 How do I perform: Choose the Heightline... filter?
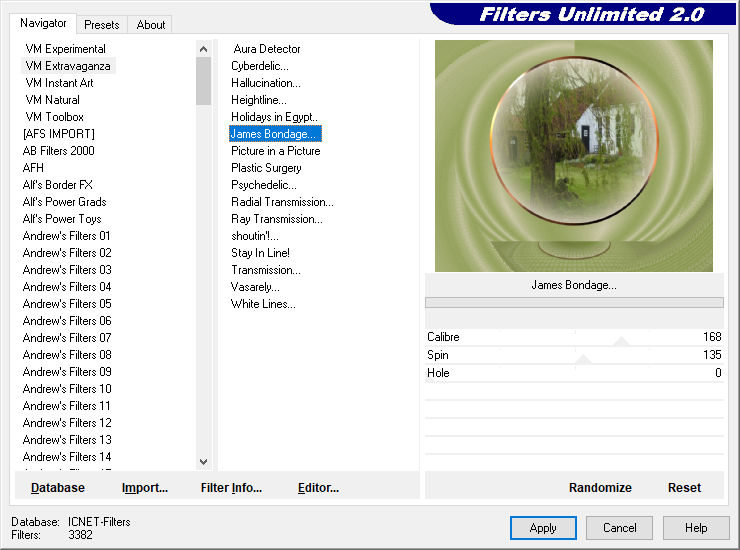[259, 100]
